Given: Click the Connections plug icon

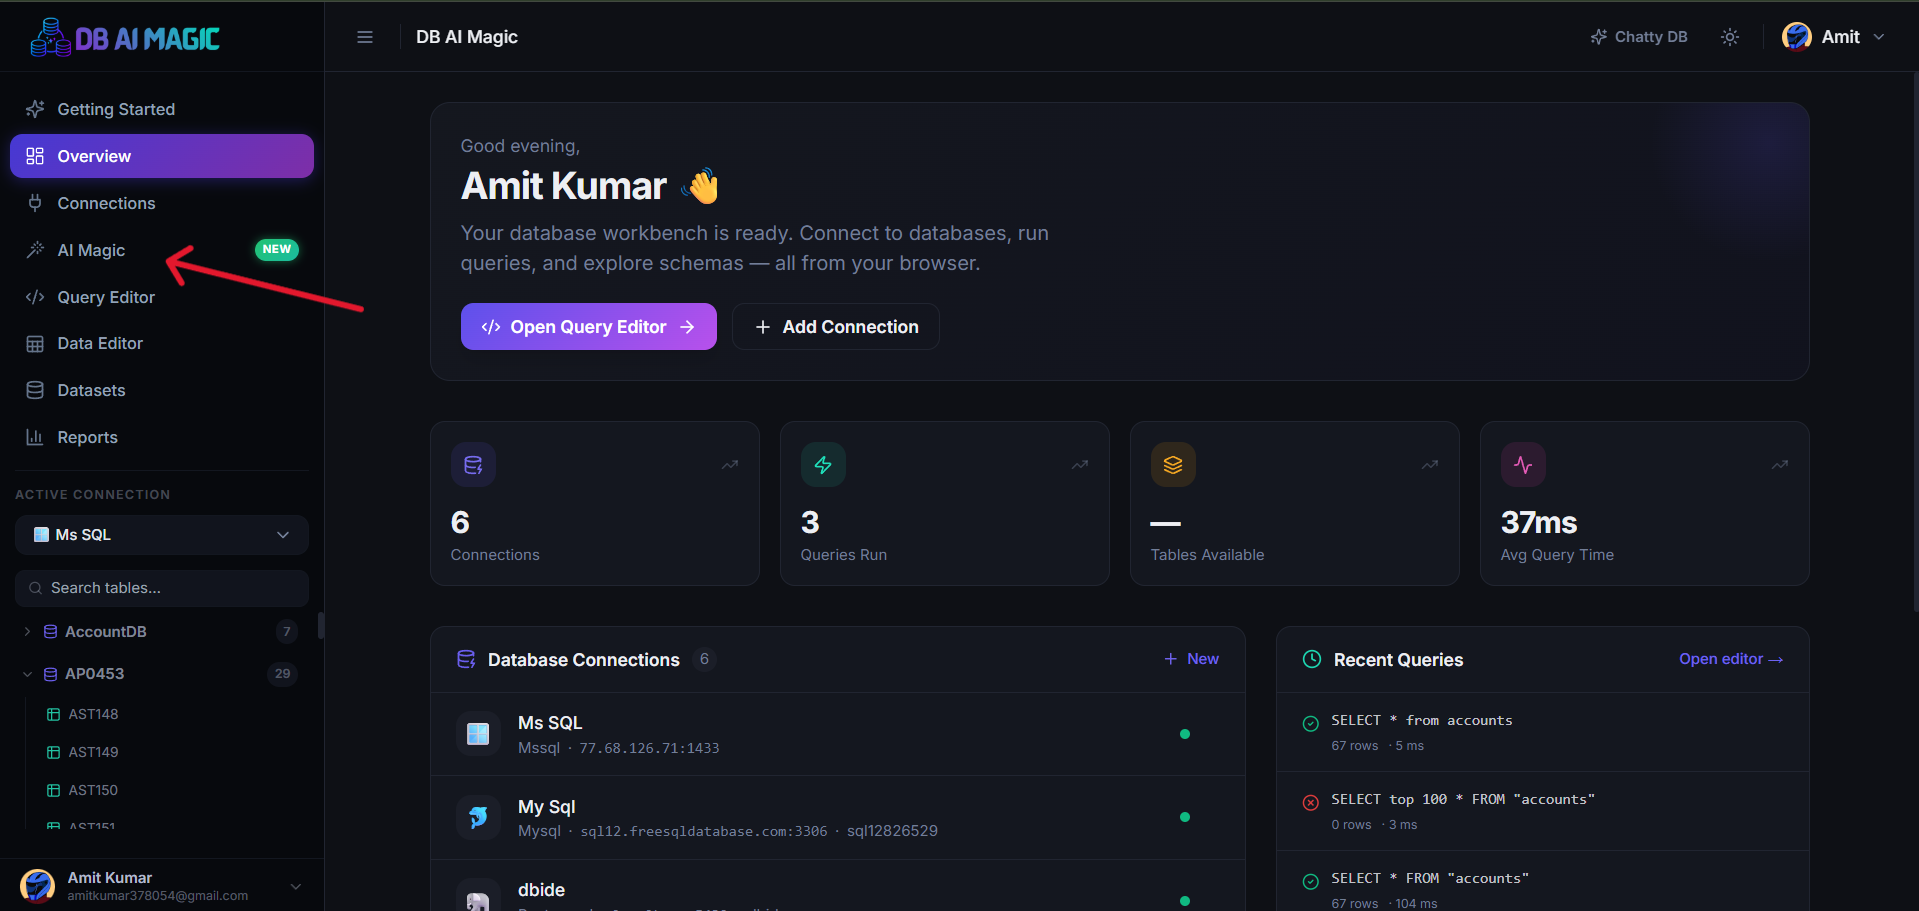Looking at the screenshot, I should pos(35,203).
